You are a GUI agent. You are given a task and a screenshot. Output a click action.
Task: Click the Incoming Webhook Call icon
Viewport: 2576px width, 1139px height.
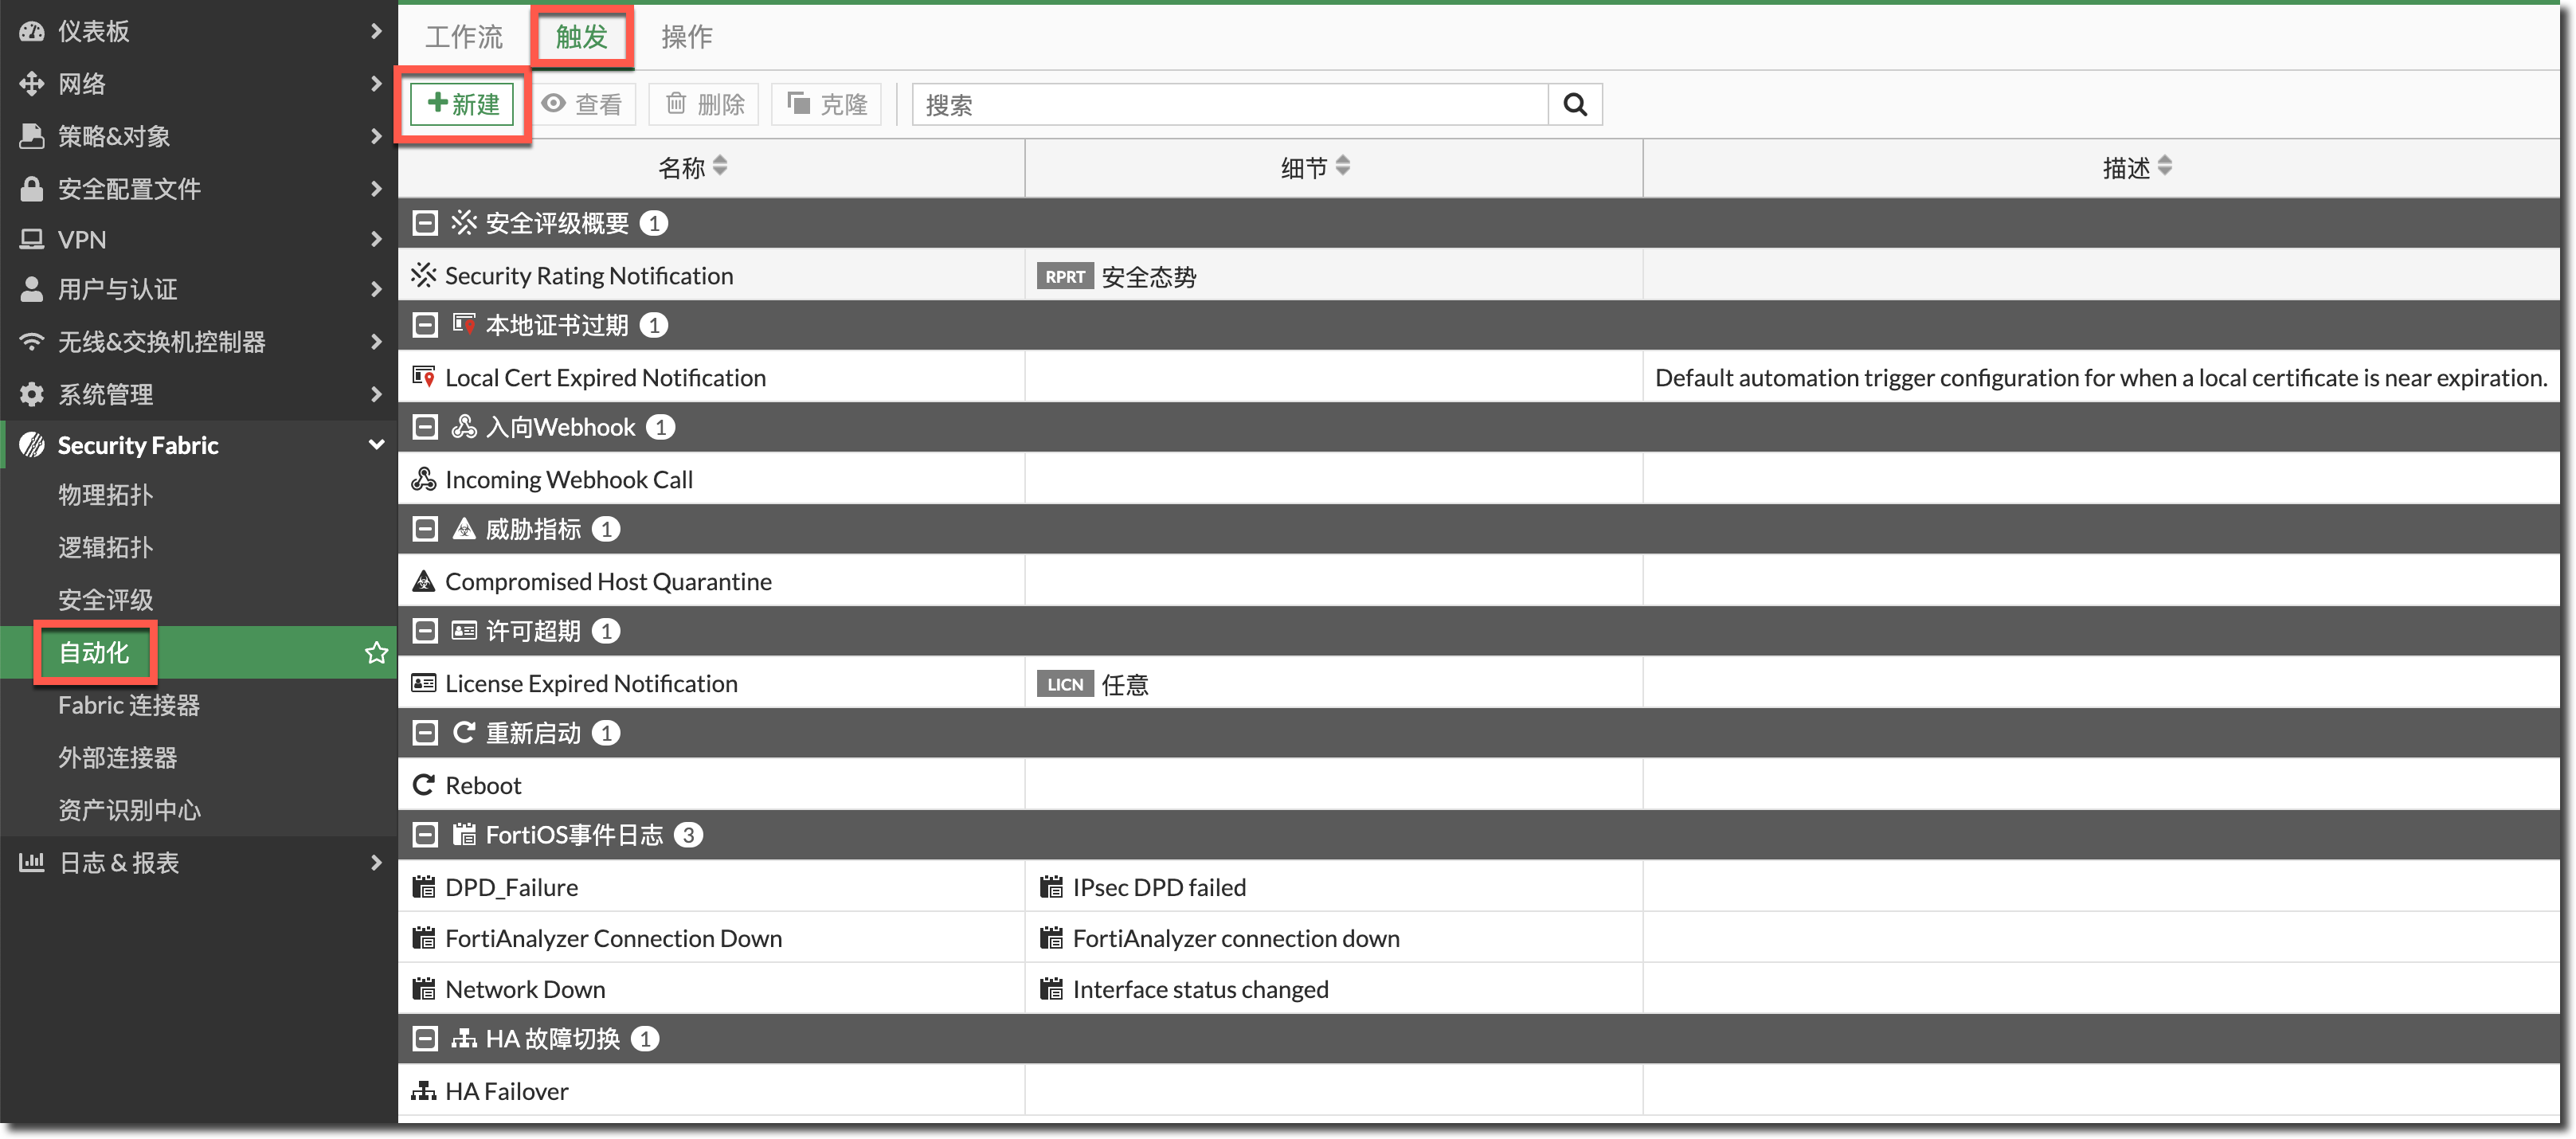[424, 479]
